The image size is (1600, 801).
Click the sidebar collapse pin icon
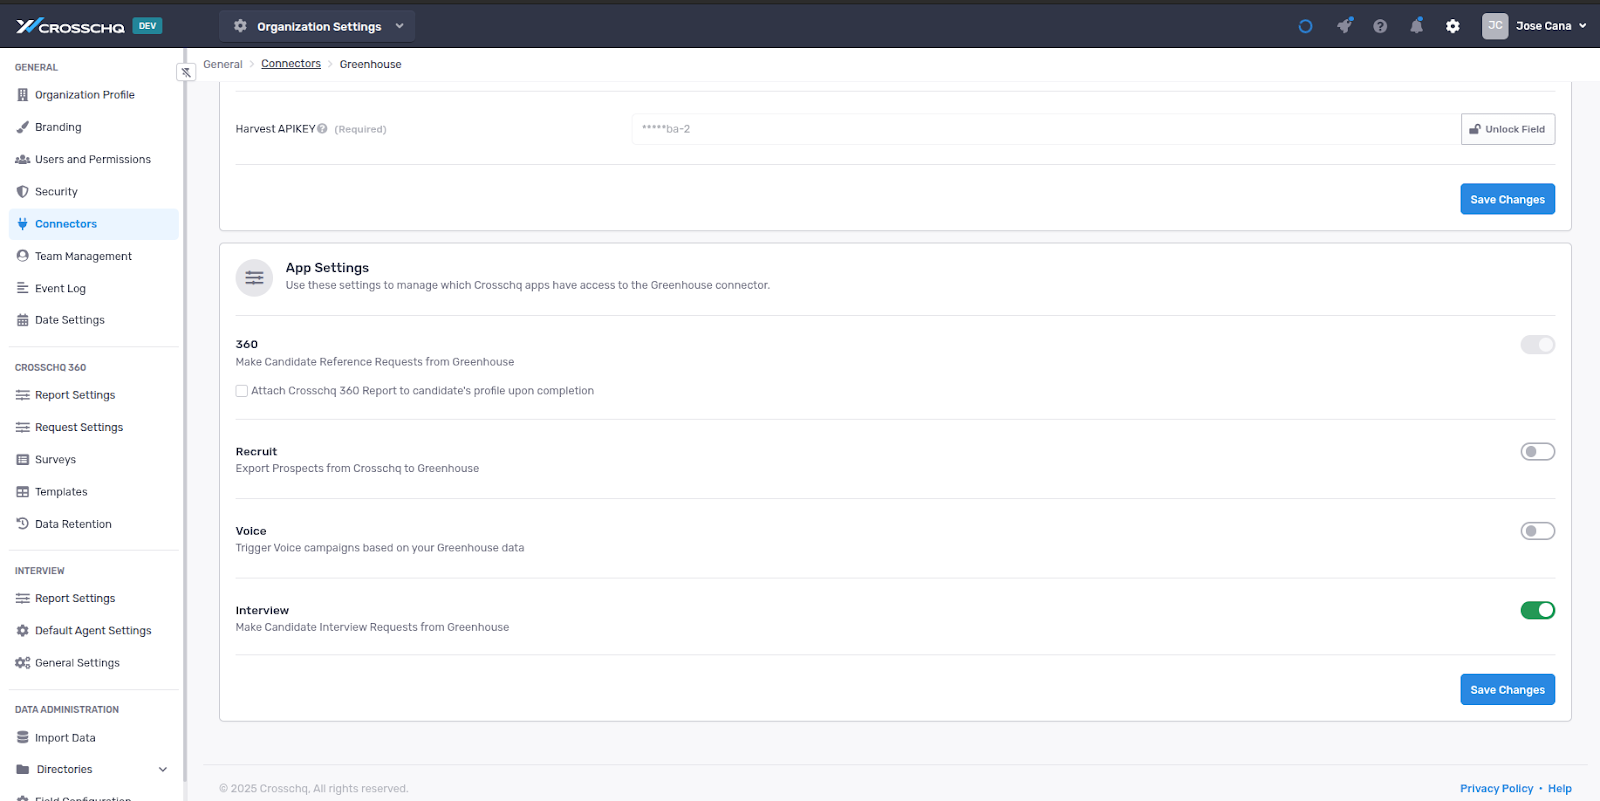[x=186, y=72]
